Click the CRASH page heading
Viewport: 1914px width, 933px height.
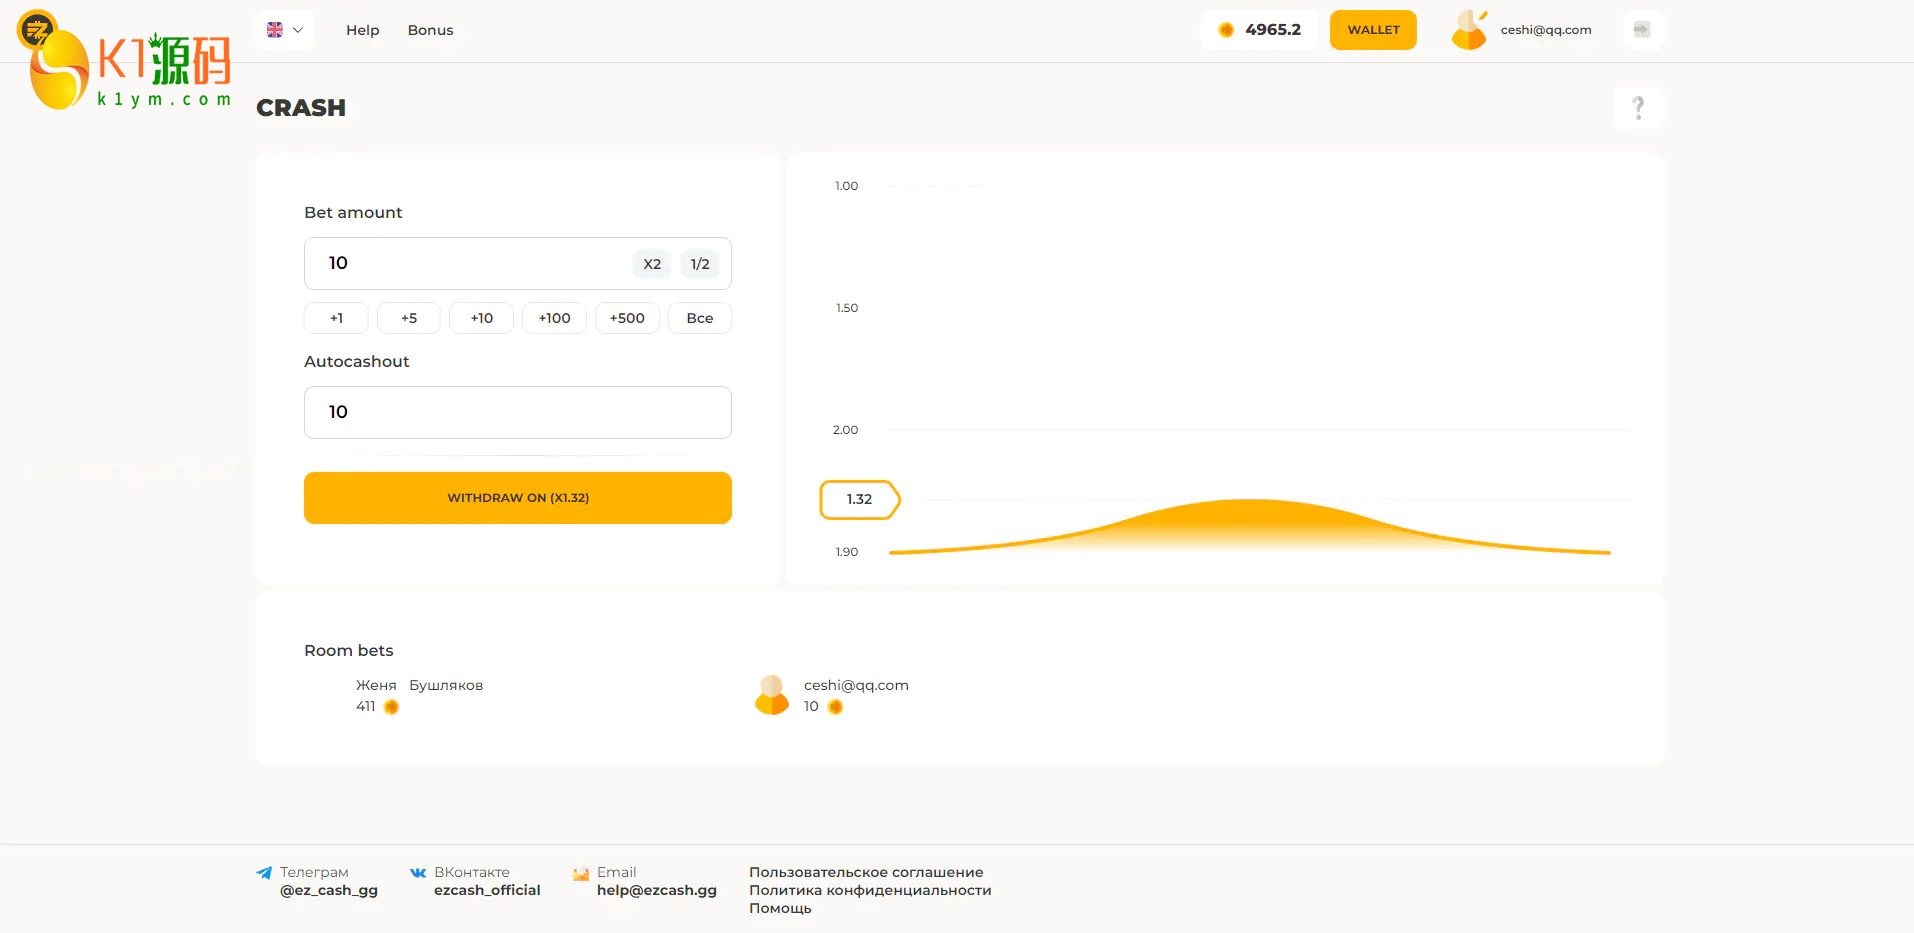(301, 108)
